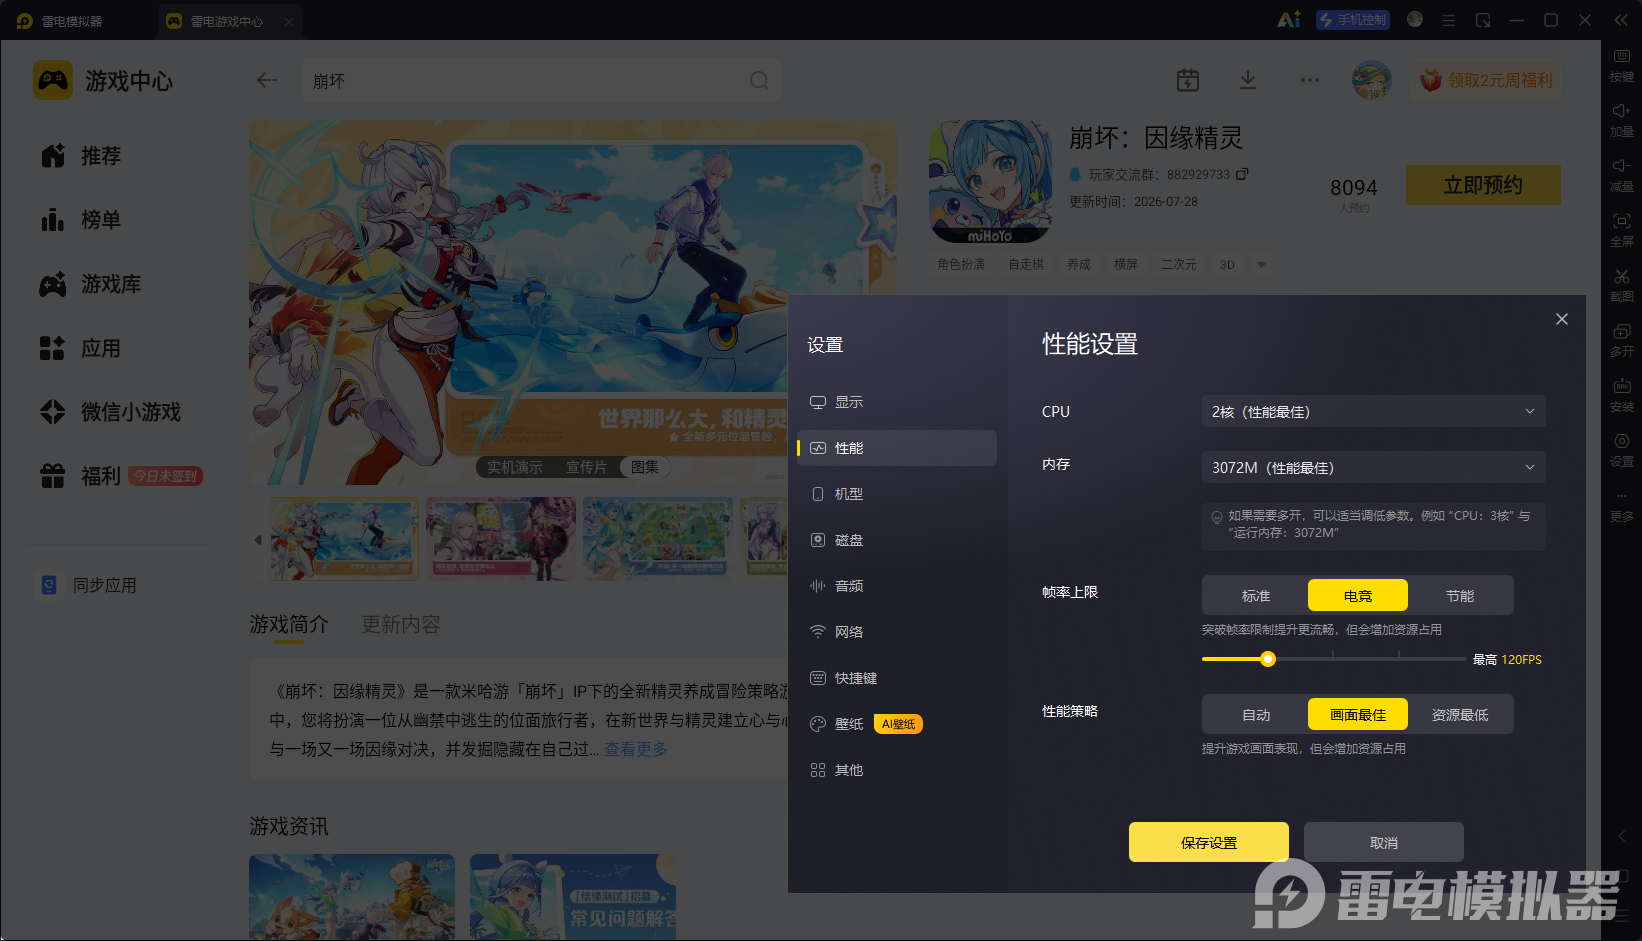Click the 手机控制 button in the title bar
1642x941 pixels.
pyautogui.click(x=1353, y=20)
